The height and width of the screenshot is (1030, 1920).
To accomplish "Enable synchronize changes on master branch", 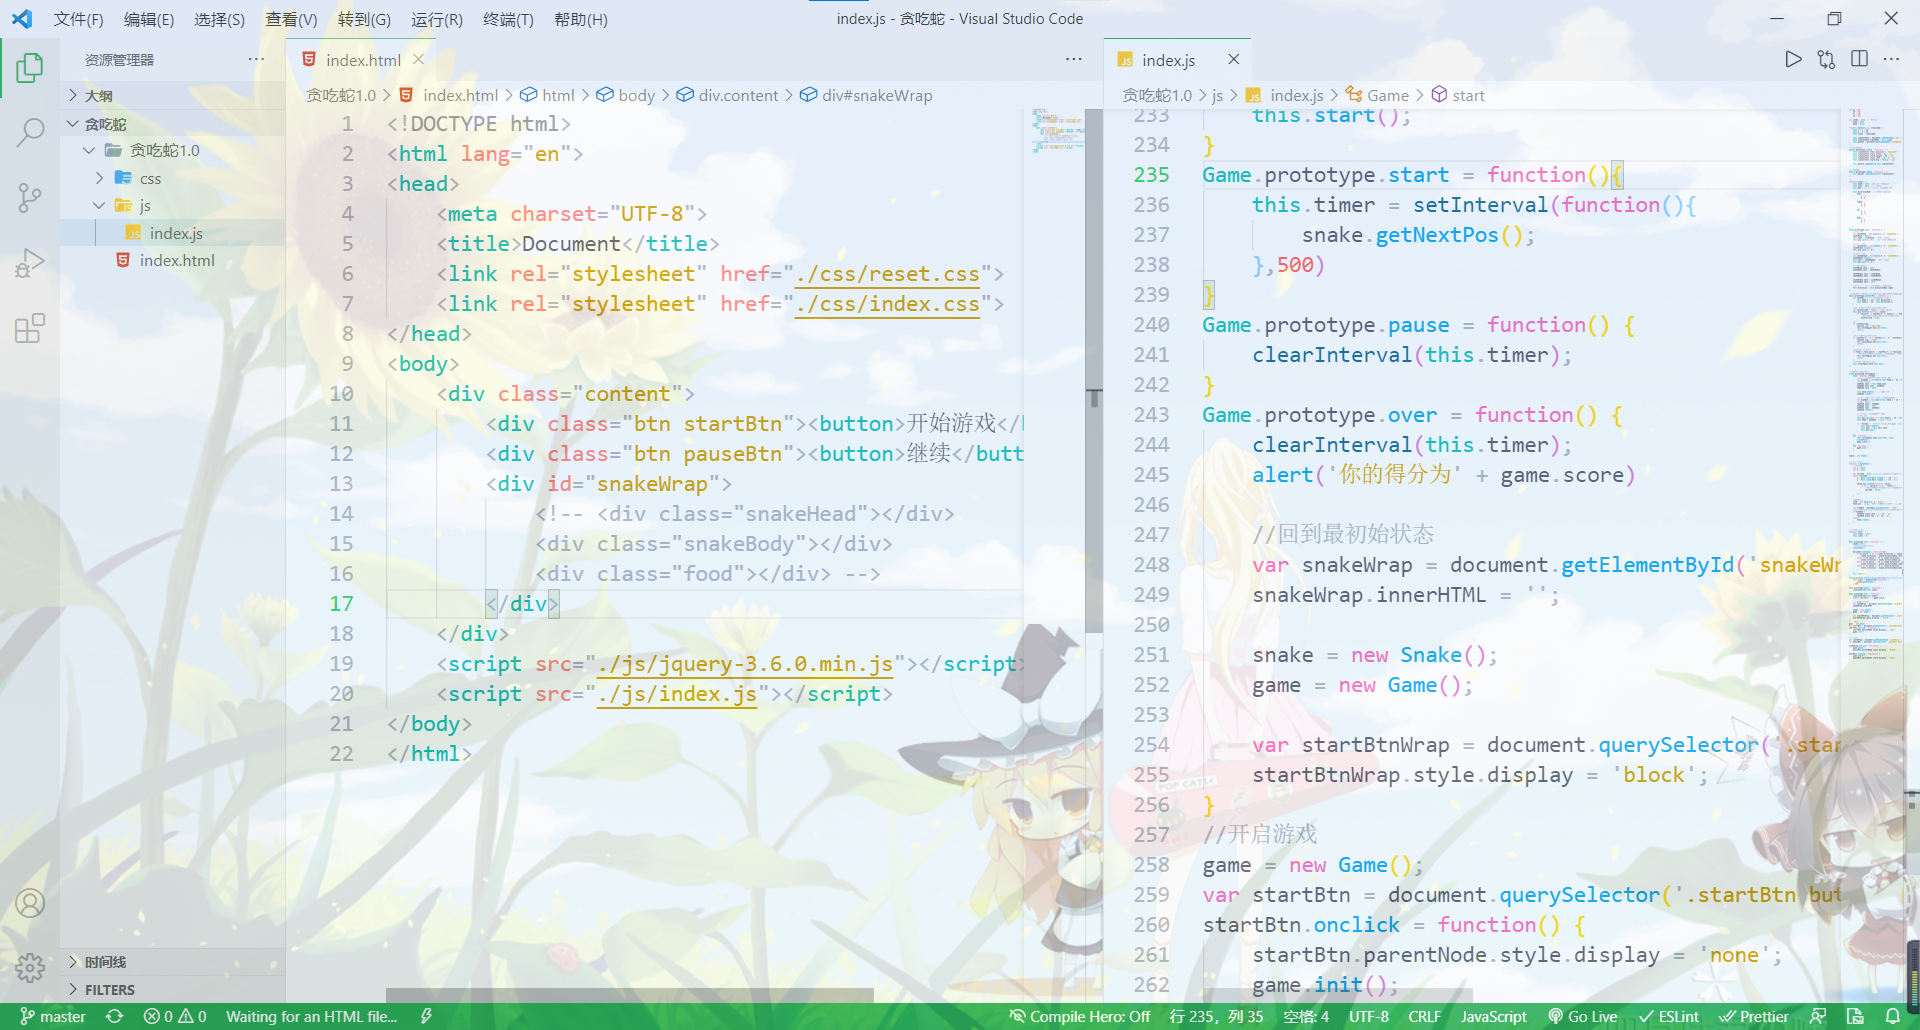I will (x=114, y=1016).
